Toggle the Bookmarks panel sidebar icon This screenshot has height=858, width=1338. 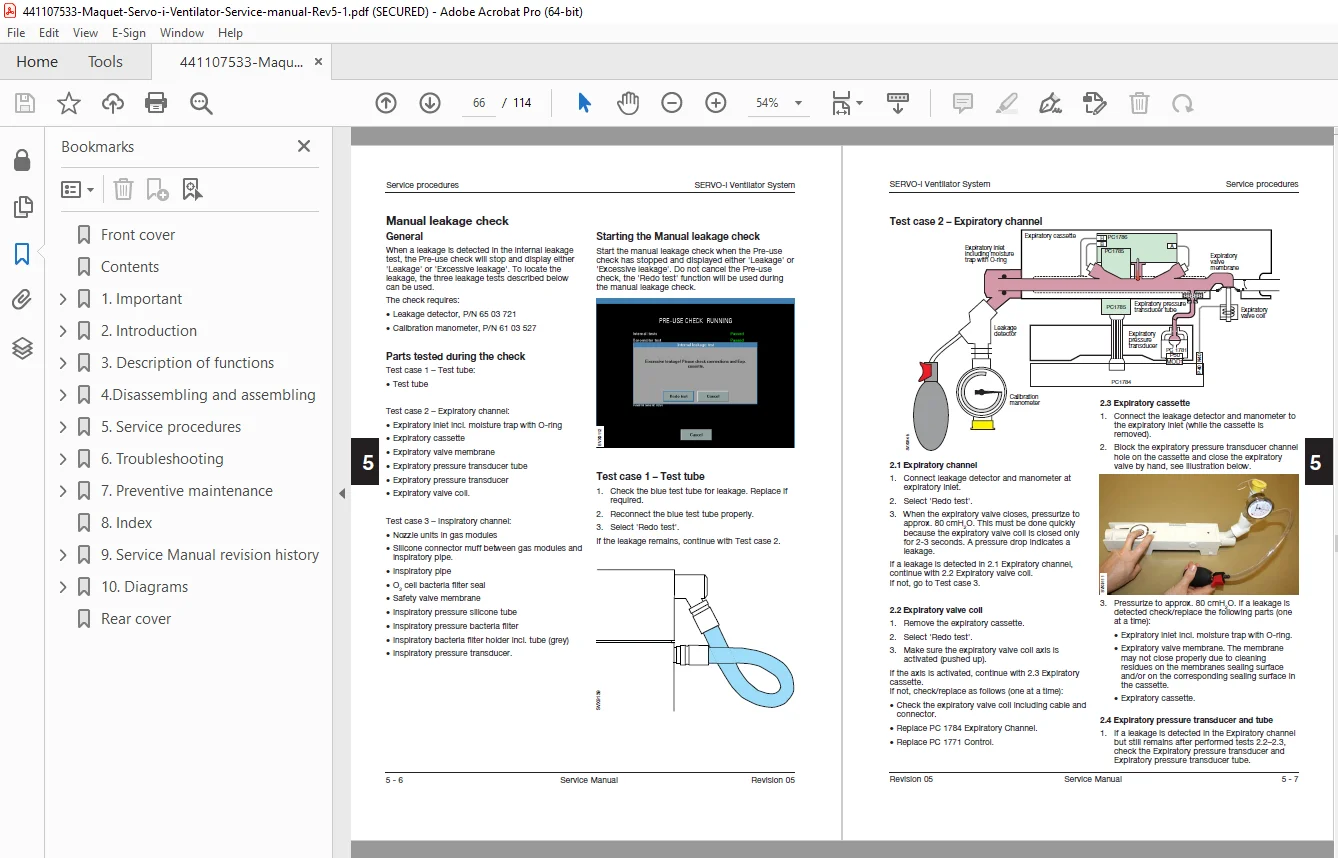[22, 254]
